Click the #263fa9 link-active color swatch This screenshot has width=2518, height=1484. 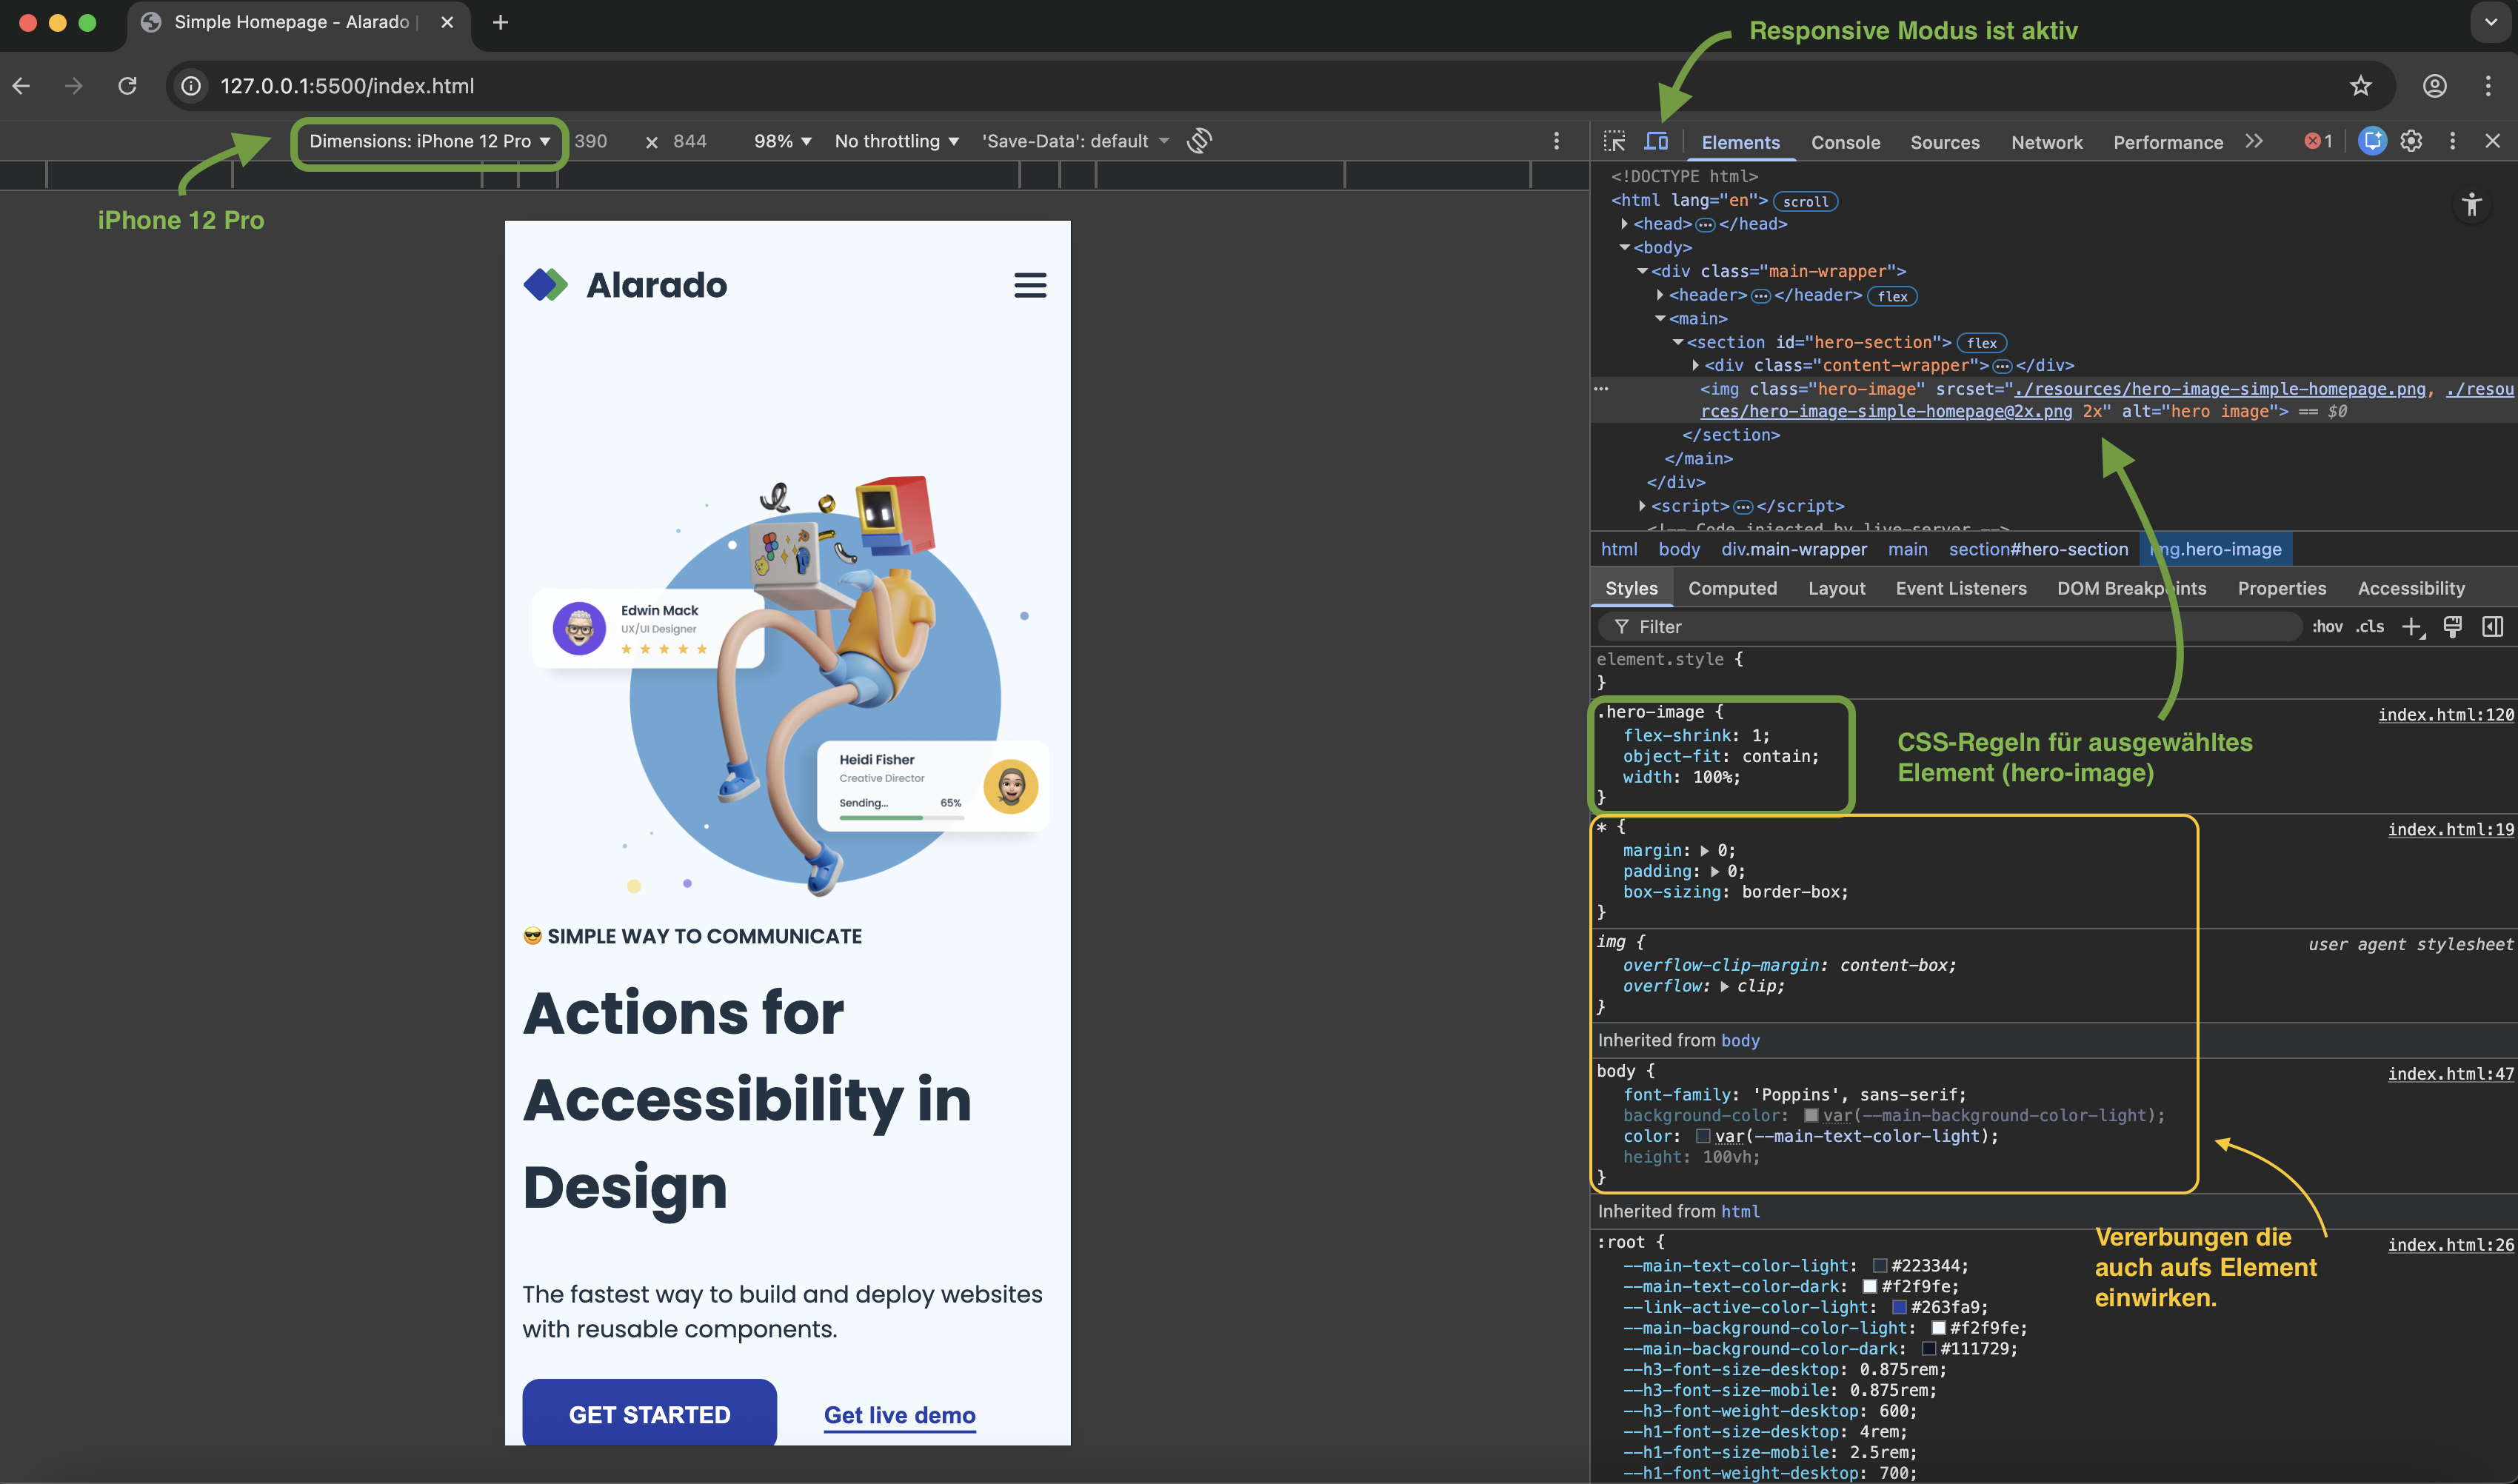tap(1898, 1307)
